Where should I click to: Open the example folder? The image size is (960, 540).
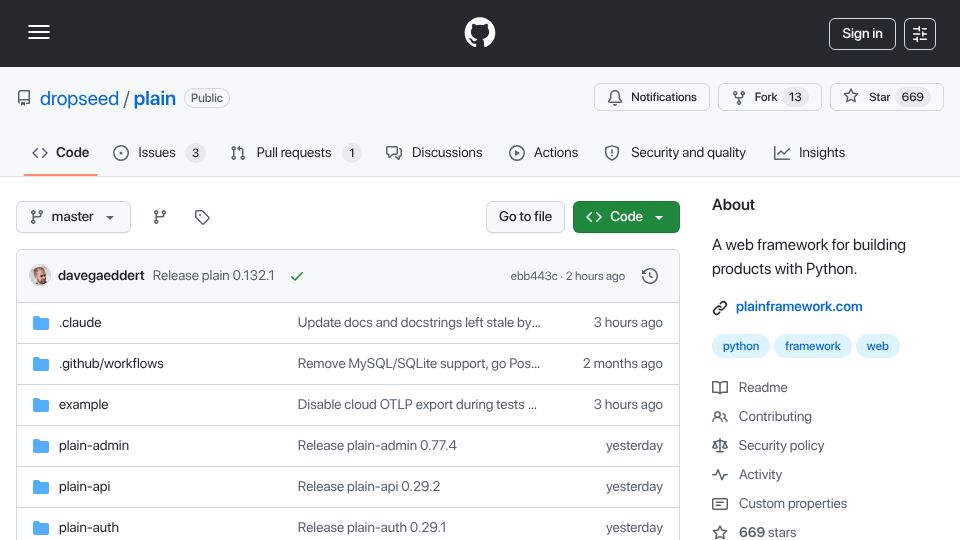coord(83,405)
